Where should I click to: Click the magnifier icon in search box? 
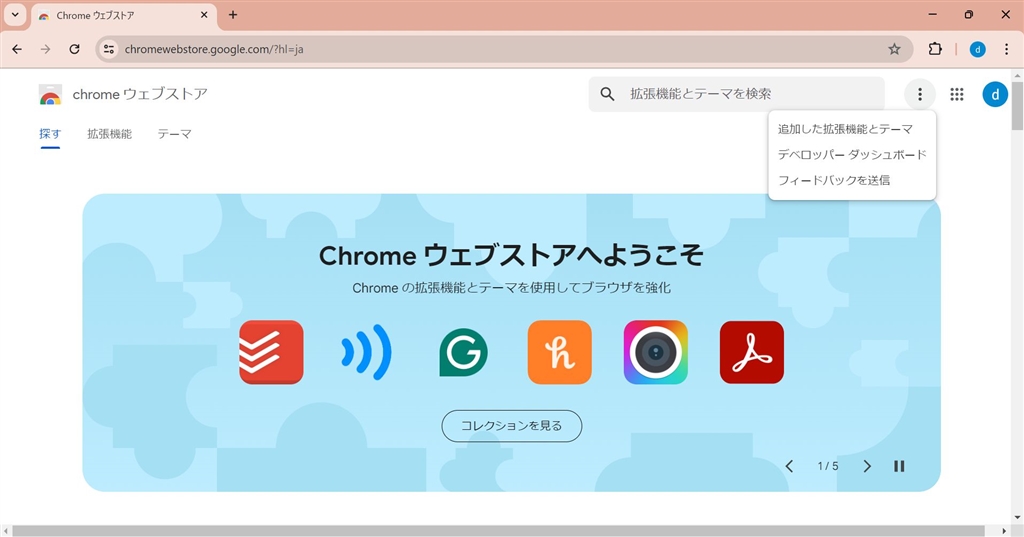pos(607,94)
